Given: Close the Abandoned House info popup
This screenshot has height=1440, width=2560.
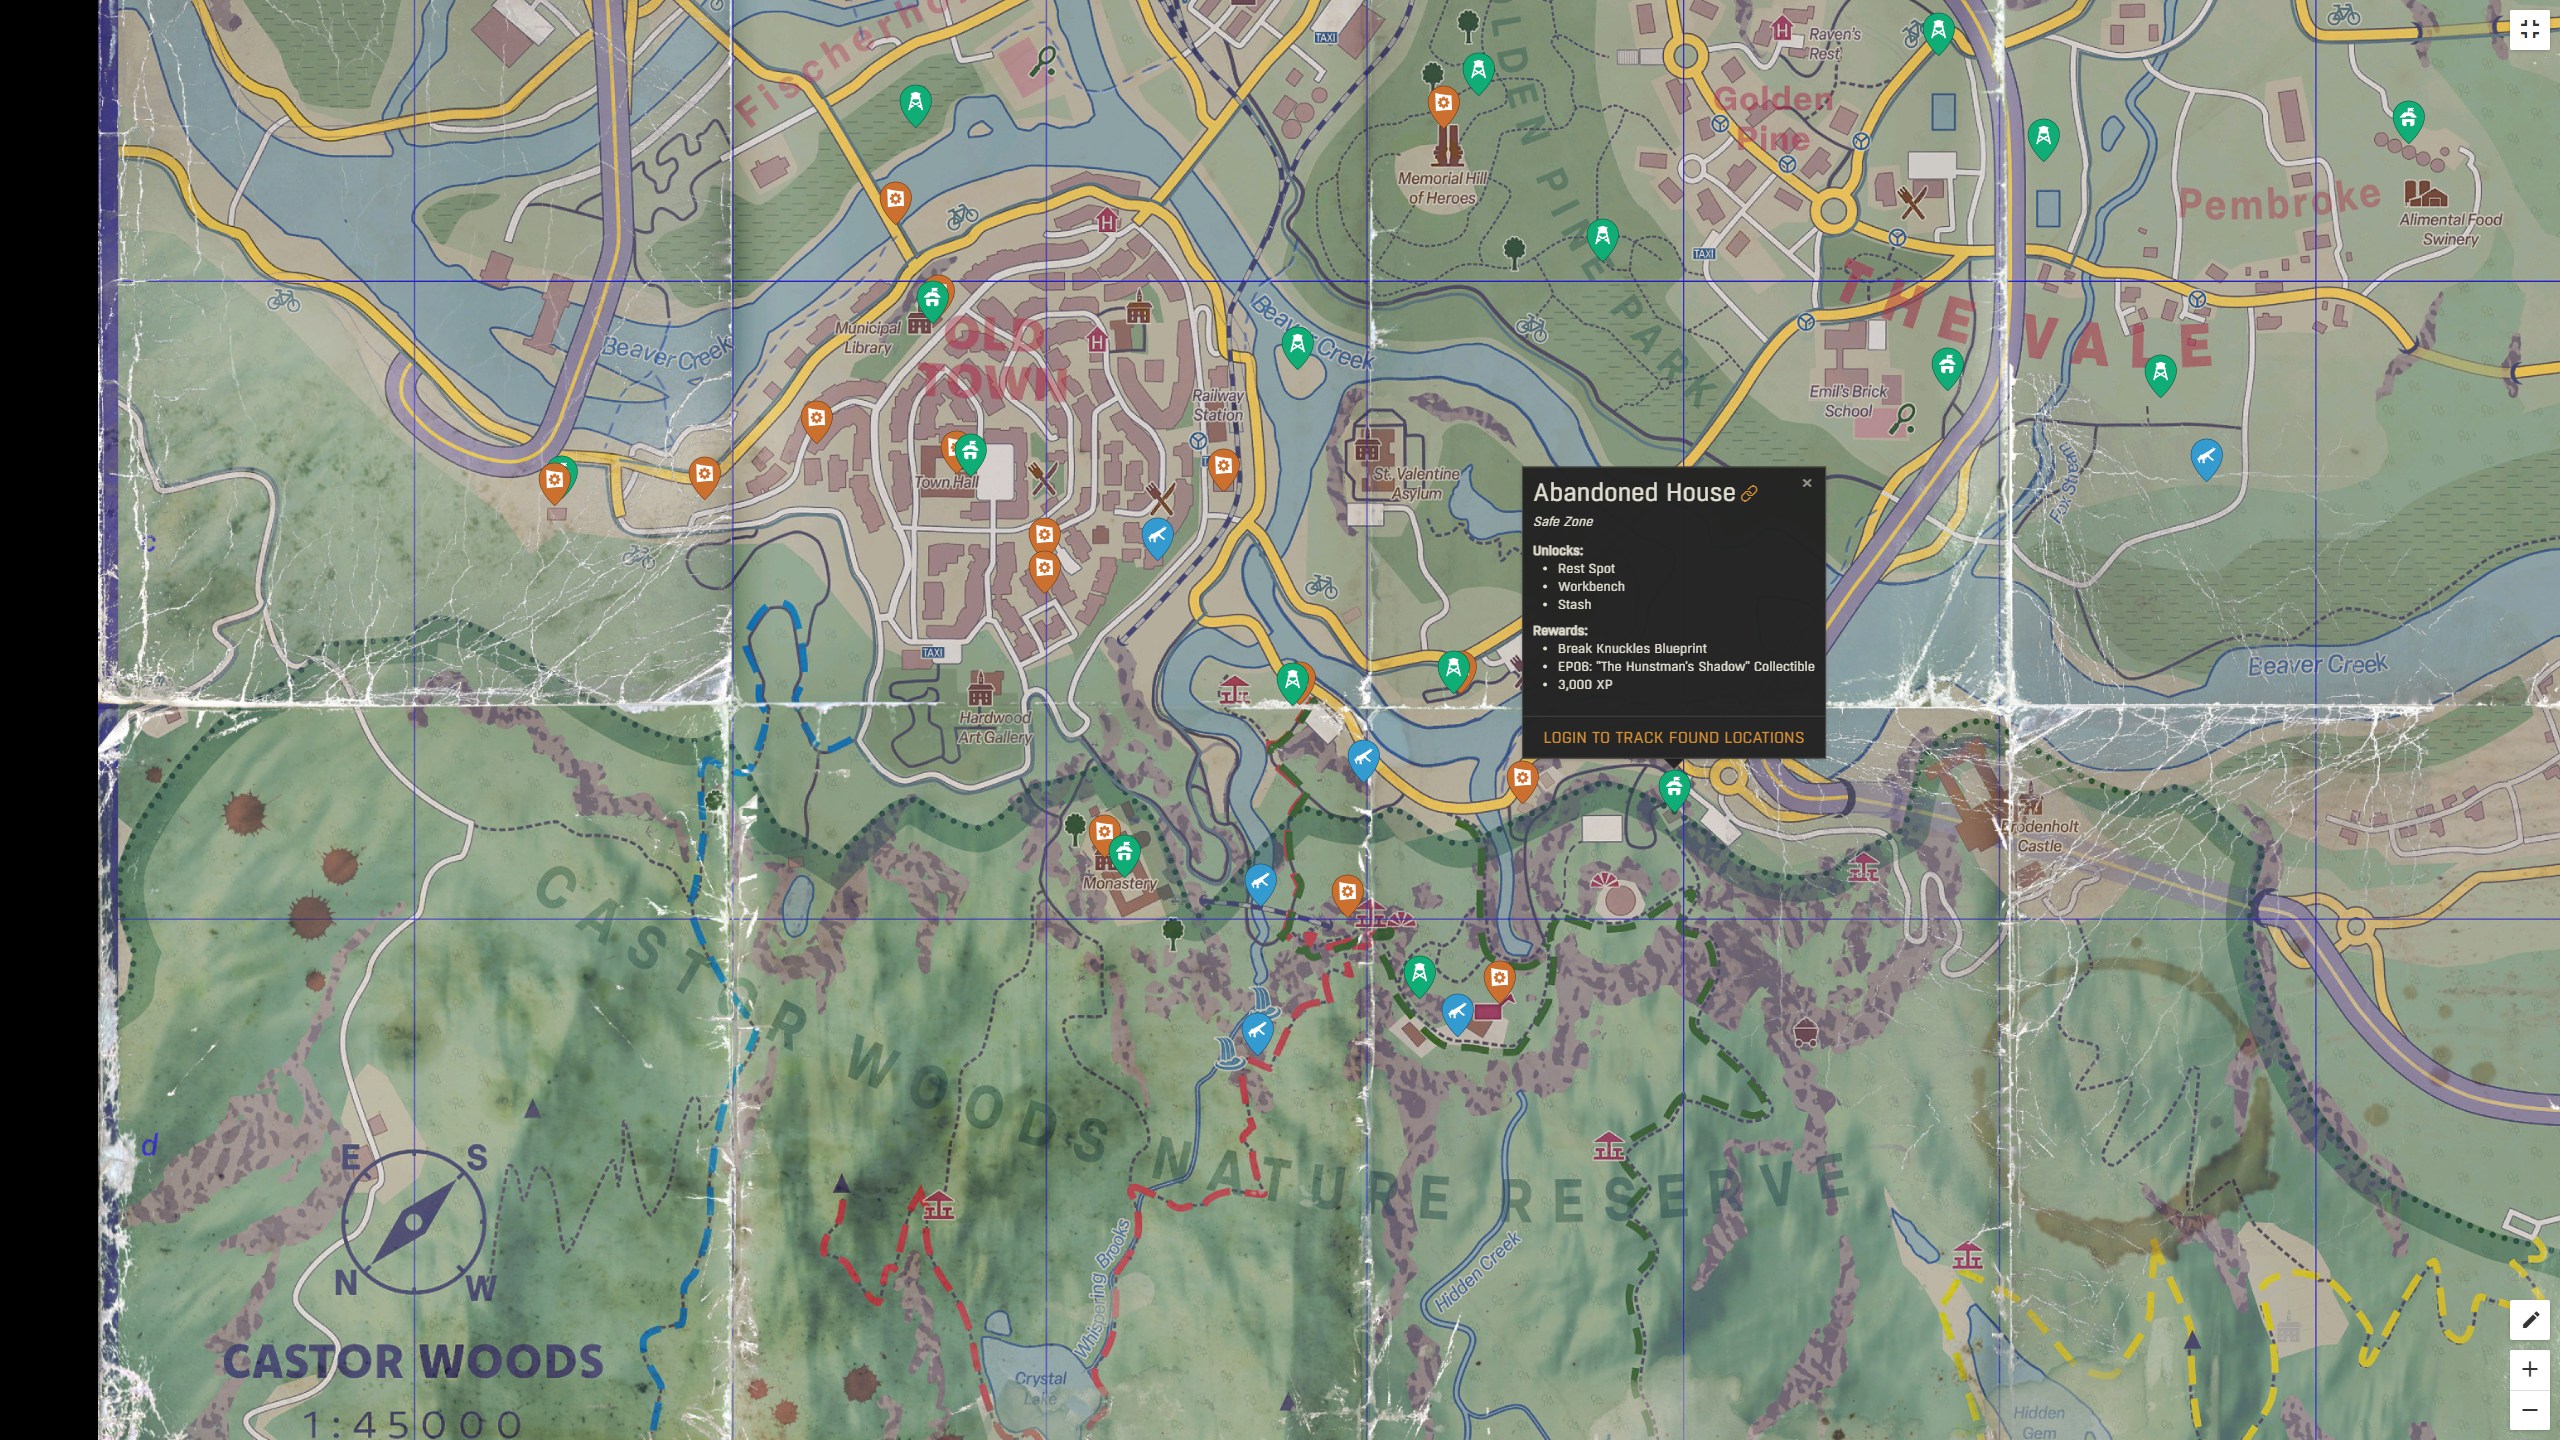Looking at the screenshot, I should 1808,483.
